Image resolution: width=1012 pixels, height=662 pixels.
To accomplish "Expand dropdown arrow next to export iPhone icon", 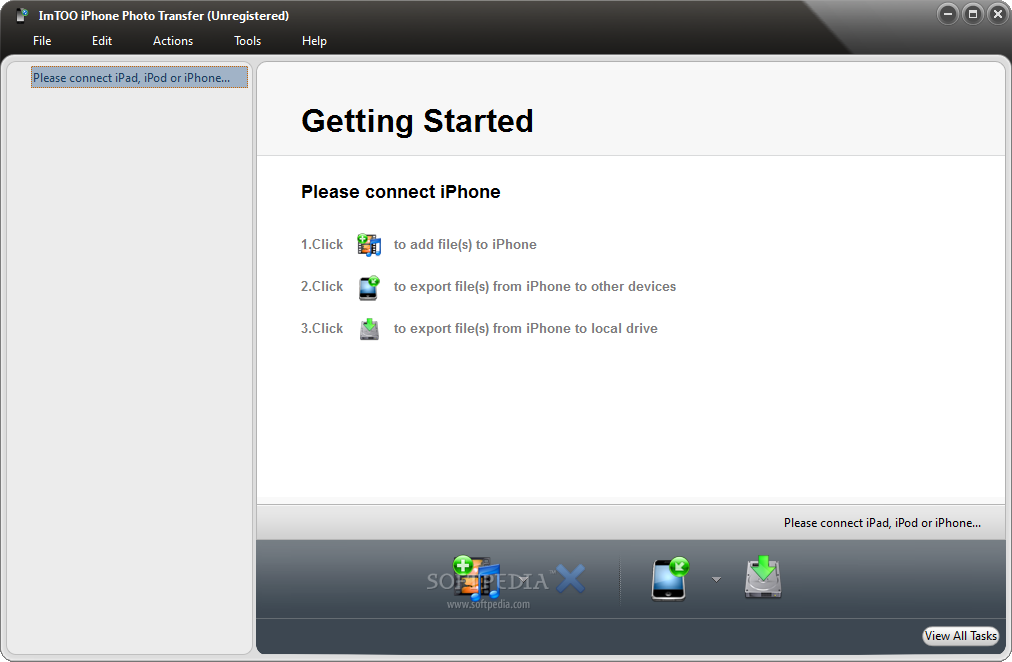I will tap(716, 579).
